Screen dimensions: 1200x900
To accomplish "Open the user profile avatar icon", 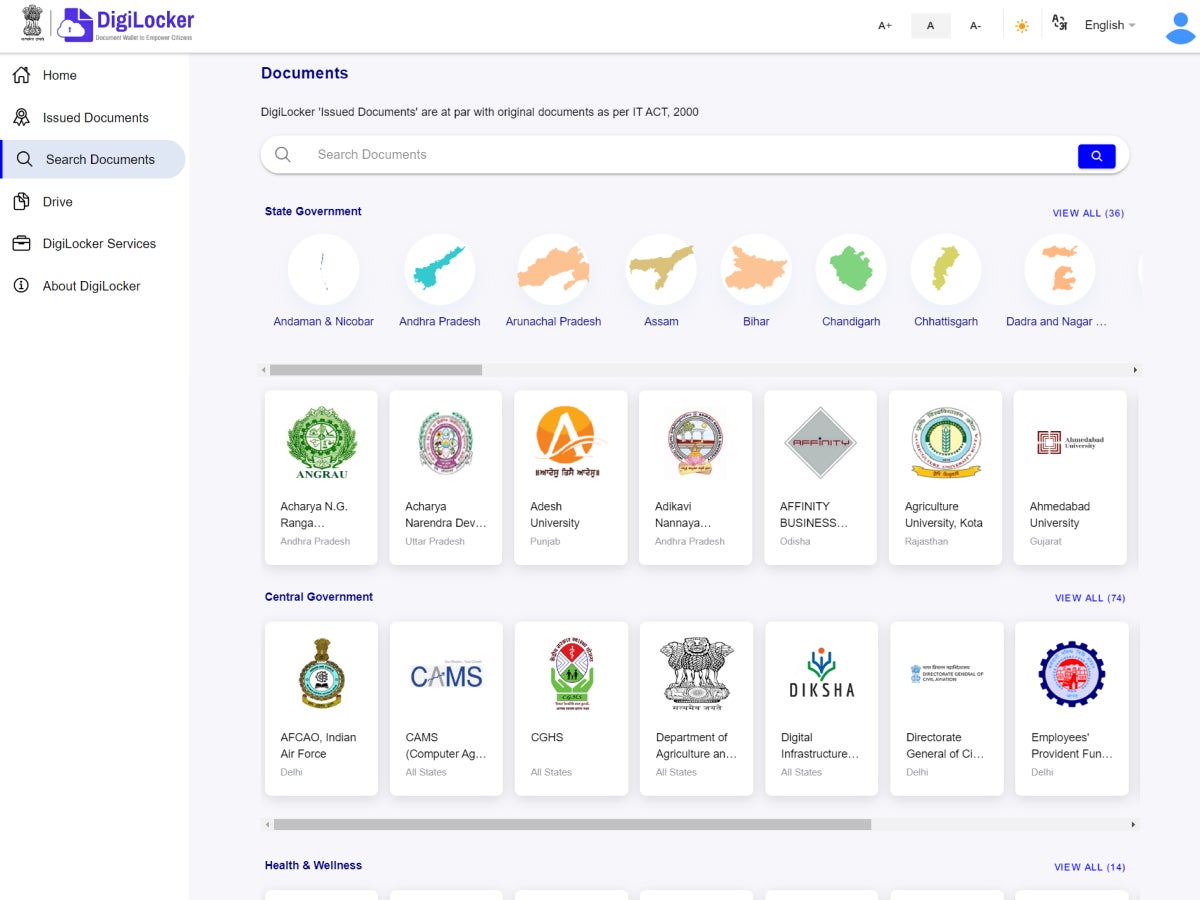I will pyautogui.click(x=1180, y=26).
